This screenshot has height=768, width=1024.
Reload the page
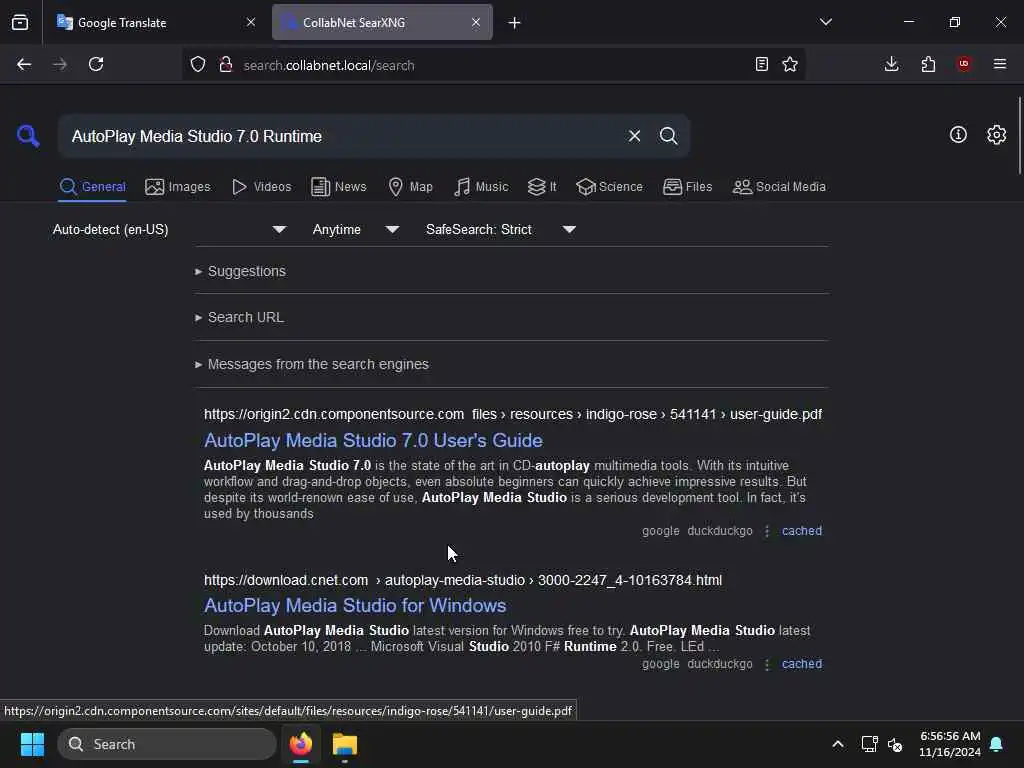pos(96,64)
